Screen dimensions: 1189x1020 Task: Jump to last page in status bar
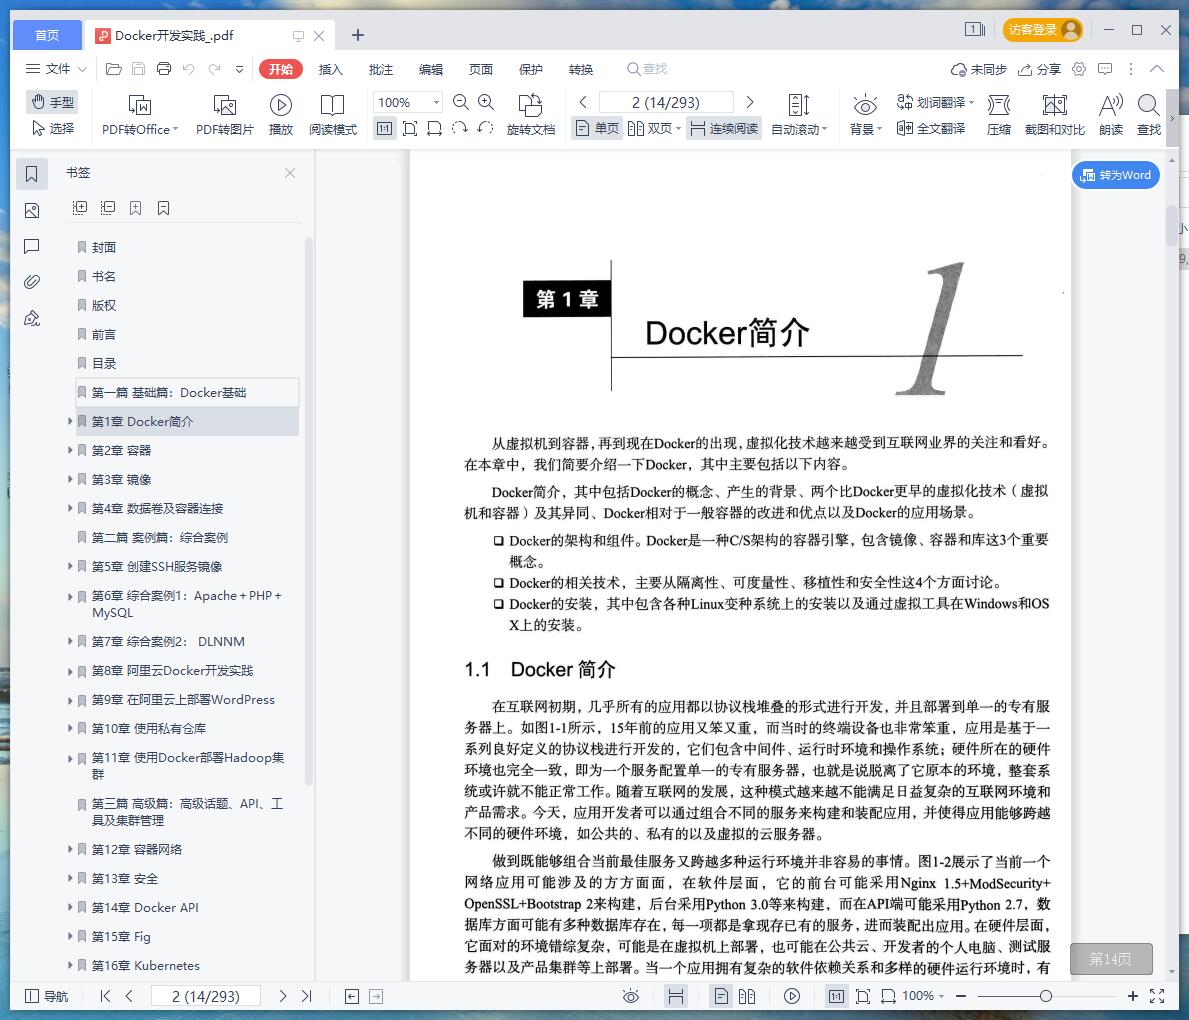click(x=306, y=996)
